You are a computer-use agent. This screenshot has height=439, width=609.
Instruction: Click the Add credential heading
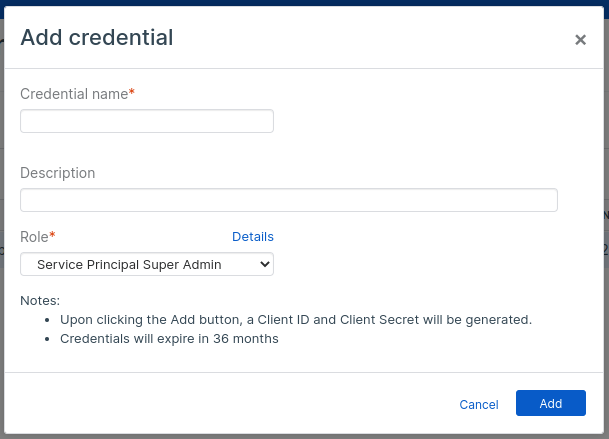(97, 38)
